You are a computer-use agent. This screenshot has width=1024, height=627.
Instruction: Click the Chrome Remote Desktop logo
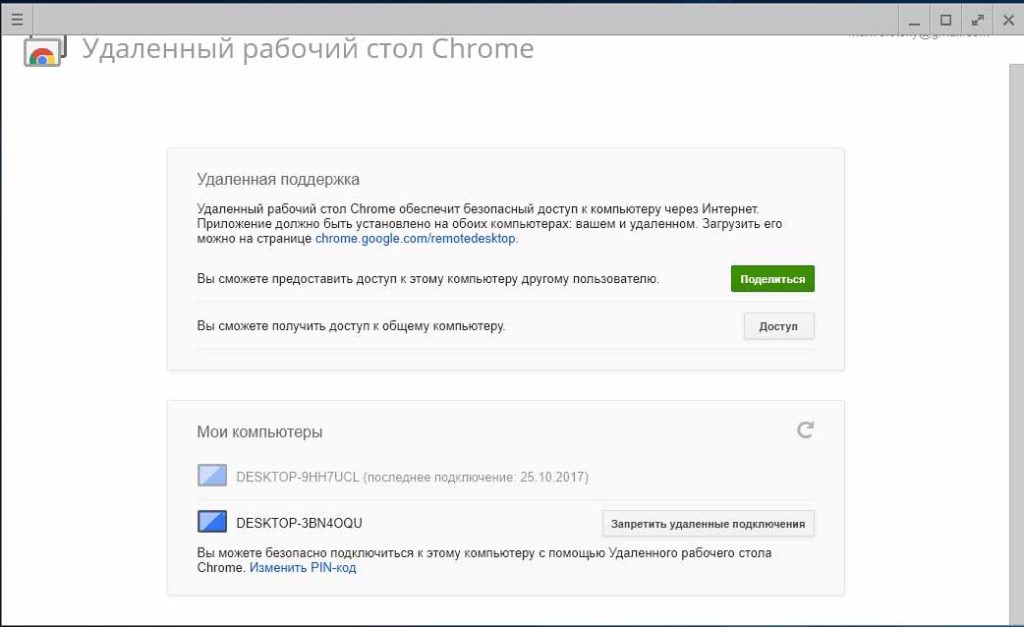(x=44, y=50)
